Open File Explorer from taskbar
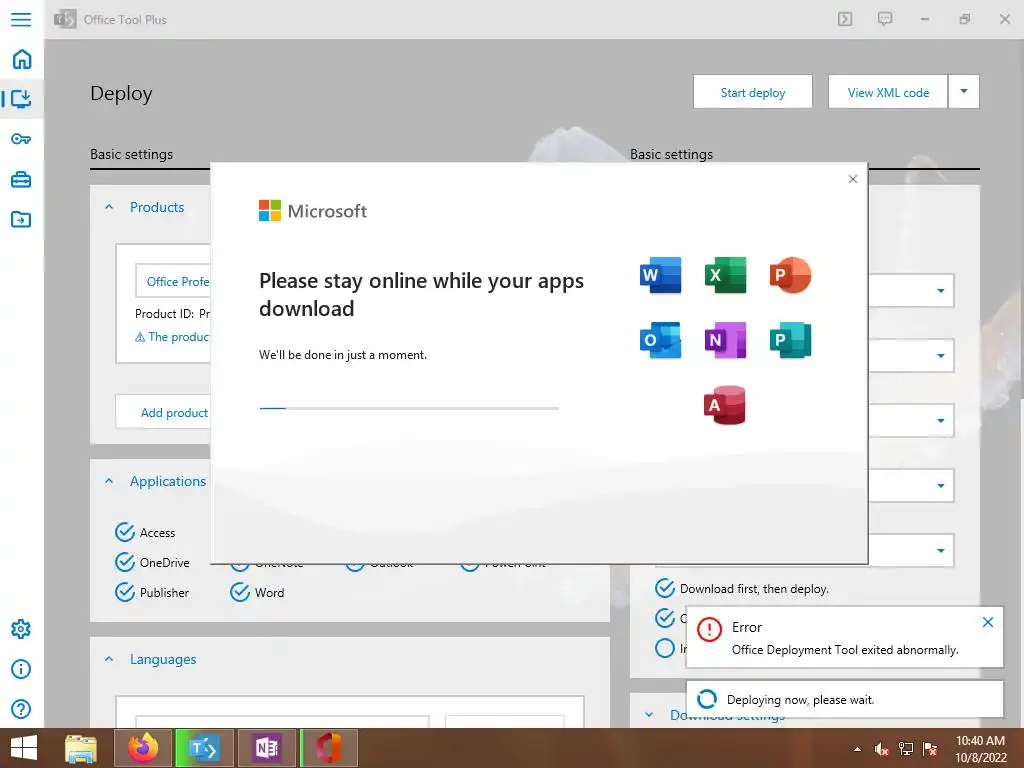This screenshot has width=1024, height=768. click(x=81, y=748)
